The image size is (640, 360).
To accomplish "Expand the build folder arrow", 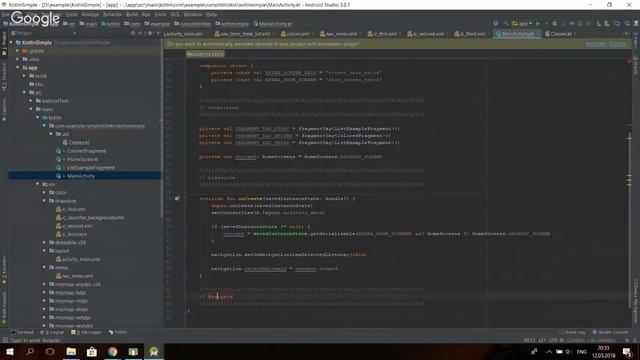I will pyautogui.click(x=24, y=76).
